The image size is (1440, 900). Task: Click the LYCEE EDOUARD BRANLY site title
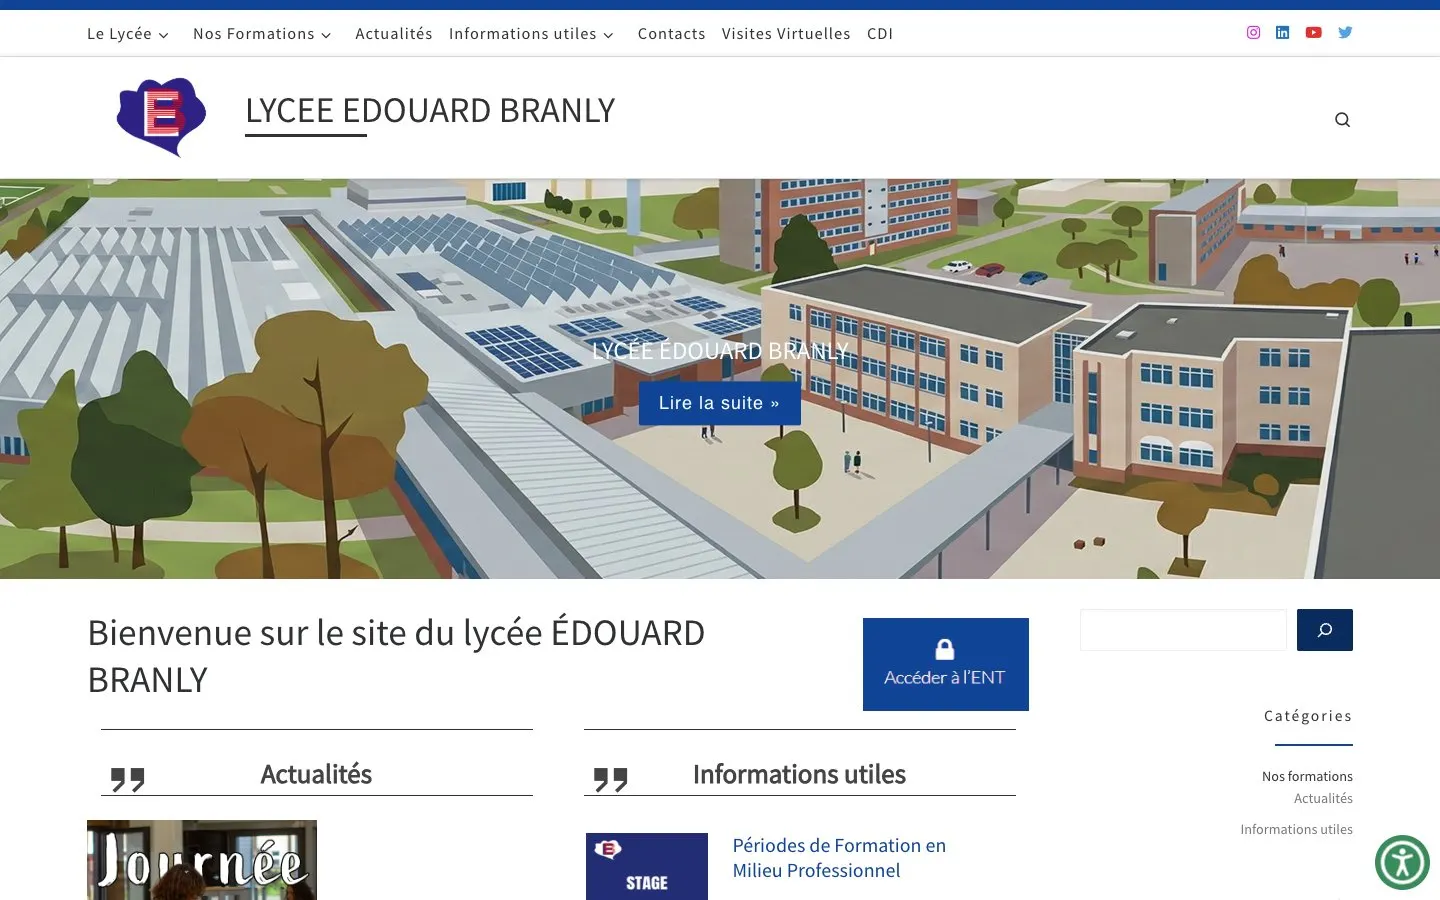(430, 110)
